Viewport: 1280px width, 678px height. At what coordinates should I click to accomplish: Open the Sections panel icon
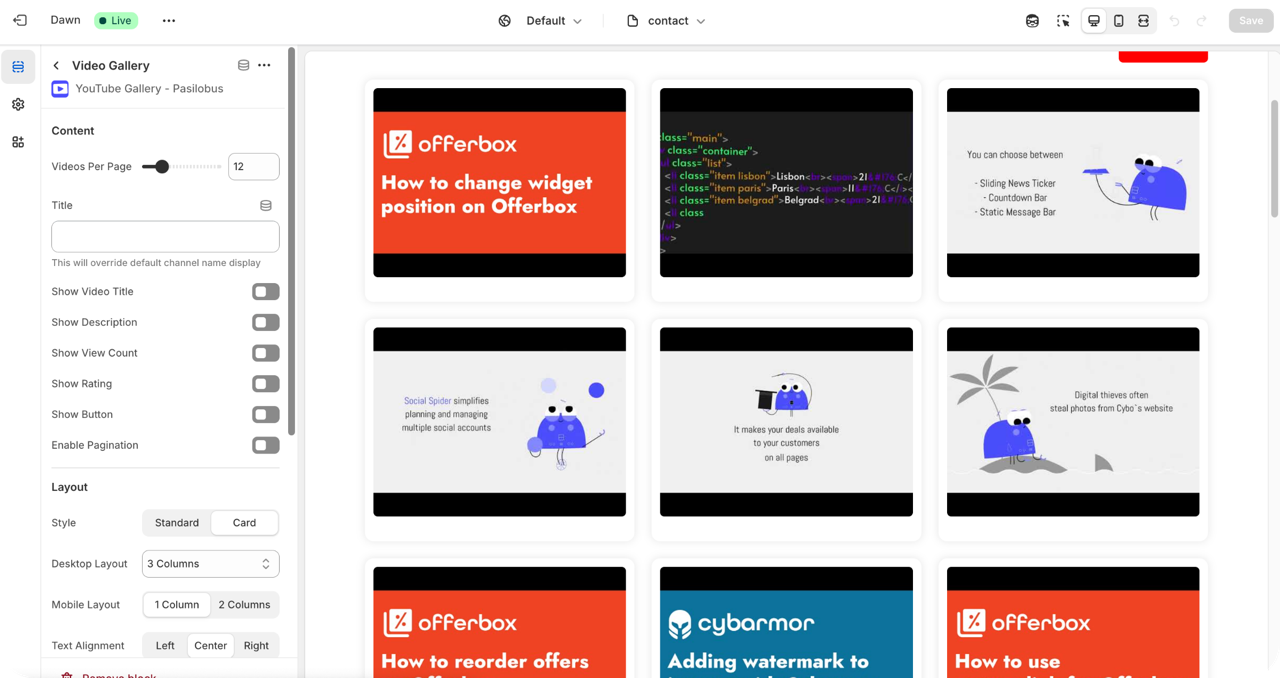tap(18, 67)
